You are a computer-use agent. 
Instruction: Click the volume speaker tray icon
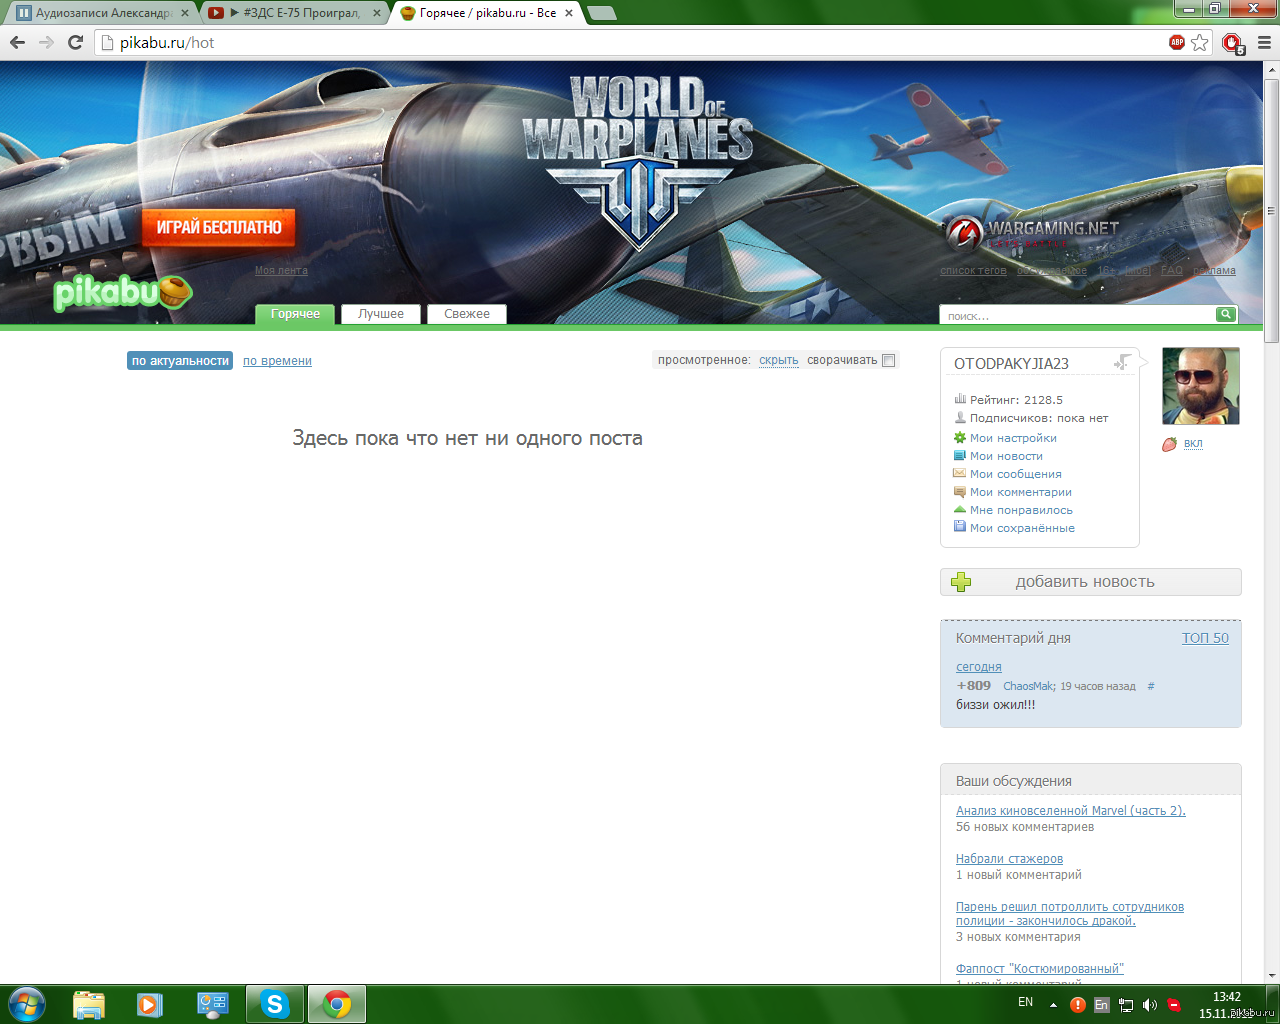(x=1150, y=1005)
